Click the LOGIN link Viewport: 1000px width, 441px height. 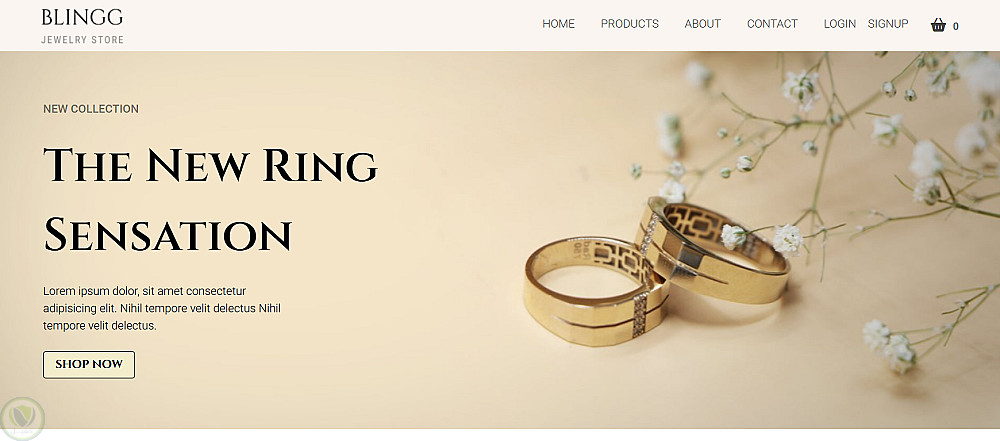click(839, 24)
